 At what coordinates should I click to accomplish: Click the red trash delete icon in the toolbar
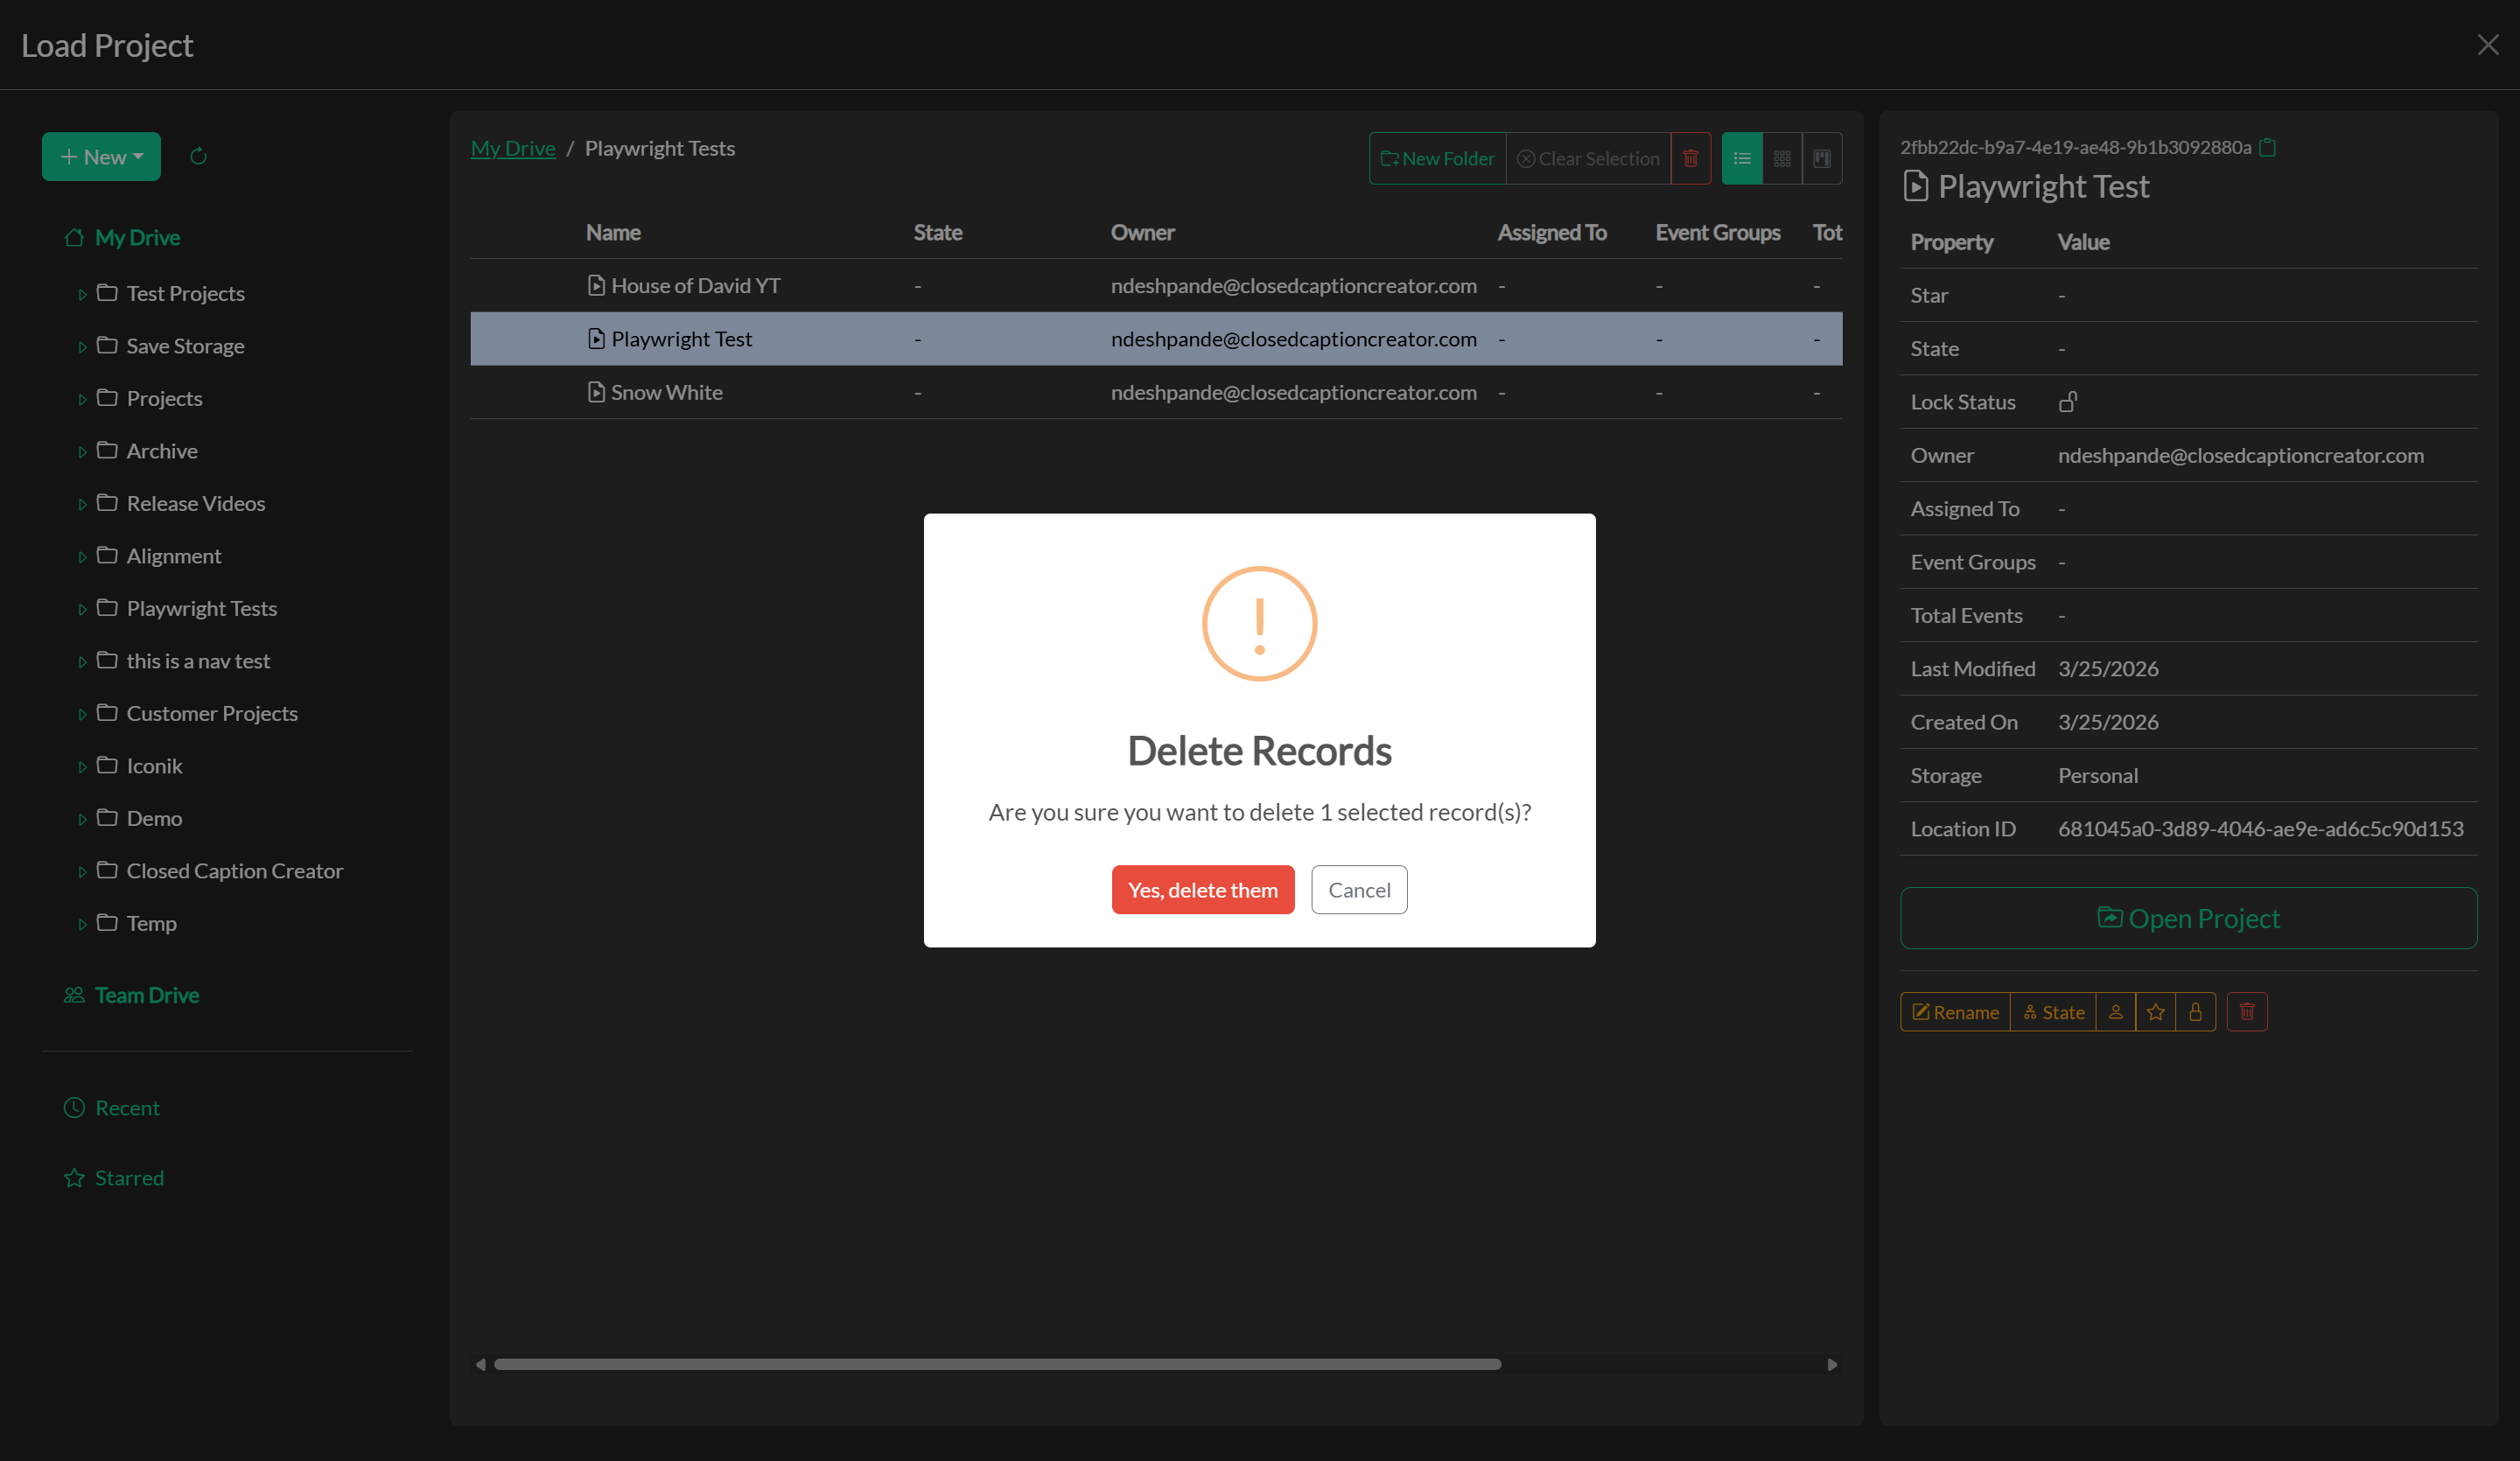point(1691,158)
